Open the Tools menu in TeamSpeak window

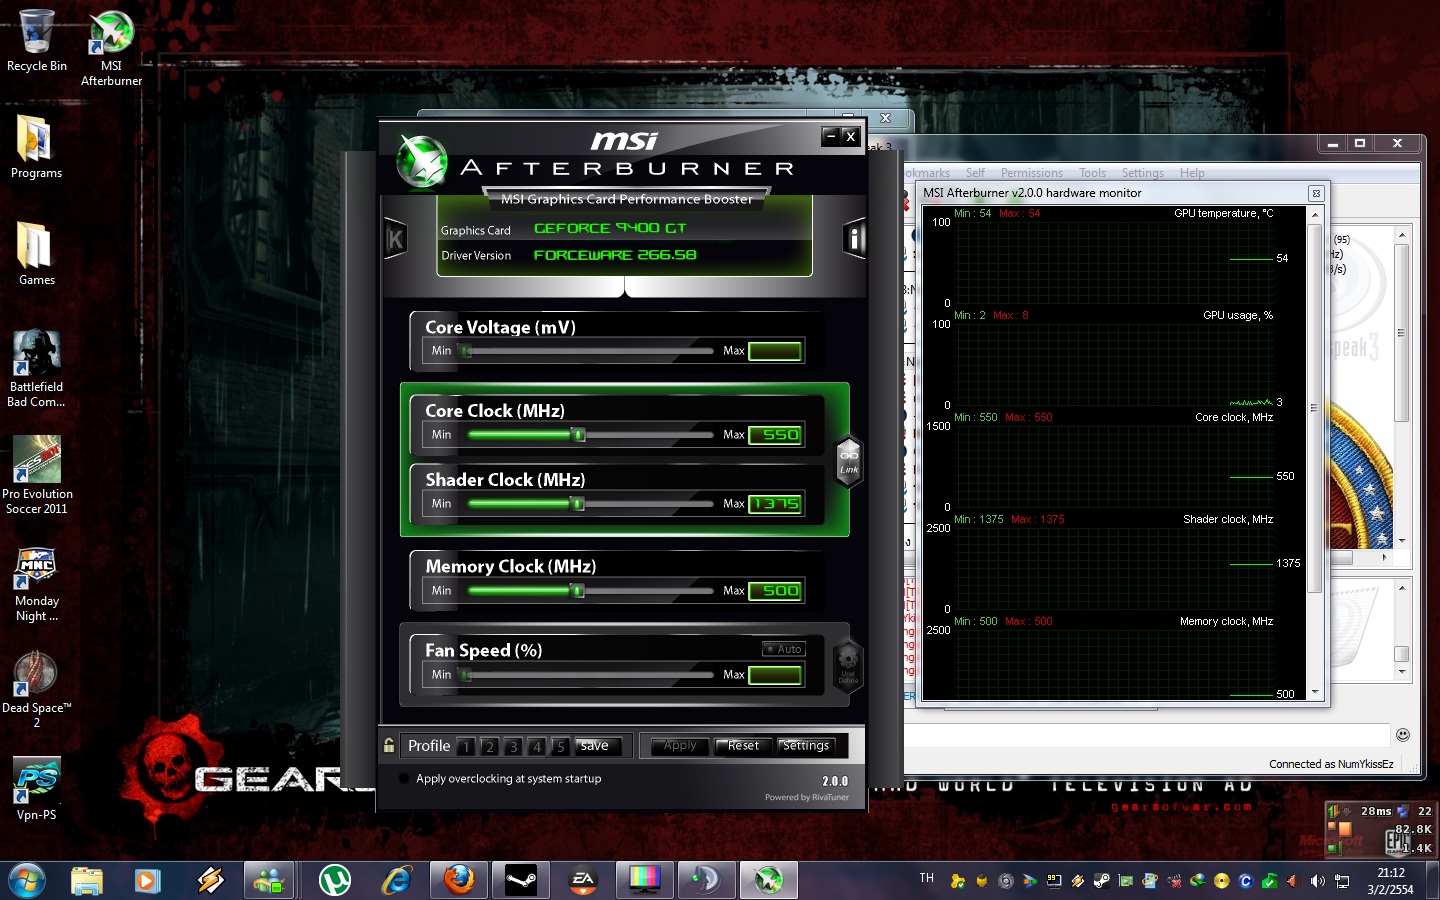[x=1092, y=173]
